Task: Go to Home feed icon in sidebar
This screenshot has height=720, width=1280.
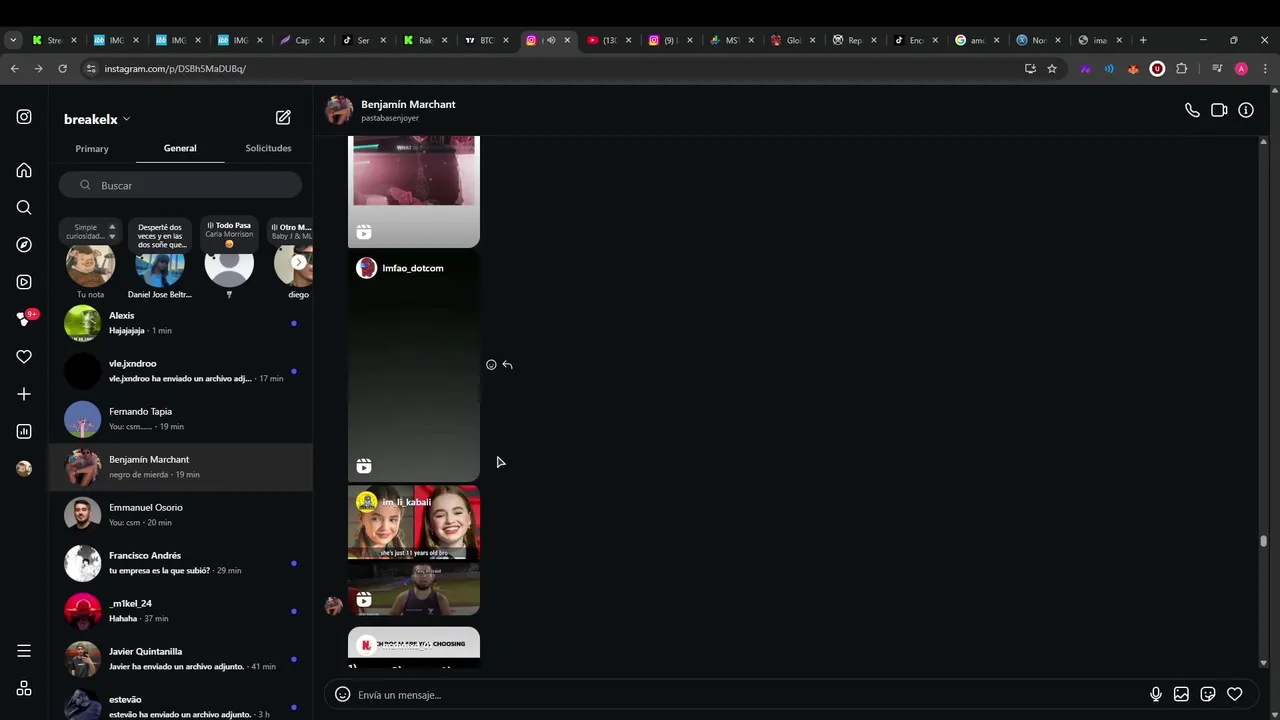Action: pyautogui.click(x=24, y=170)
